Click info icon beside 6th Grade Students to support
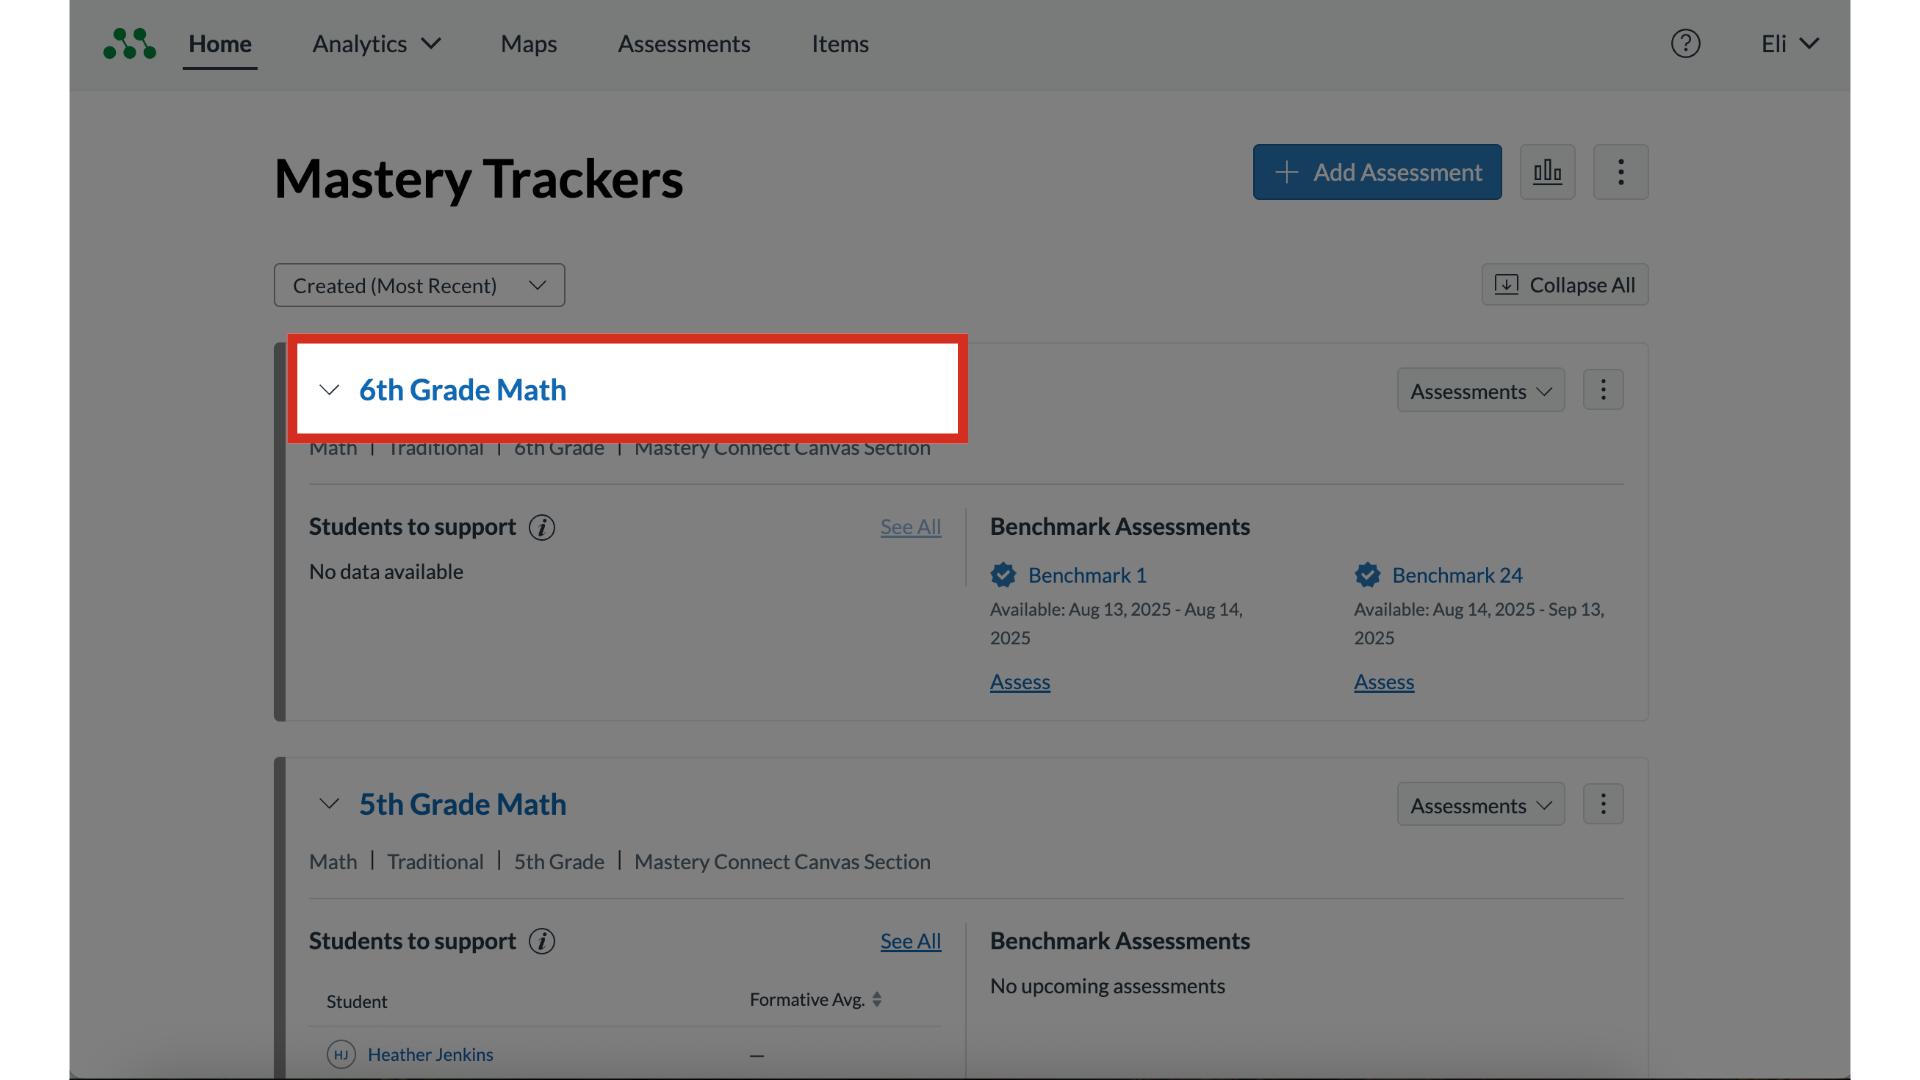 point(542,527)
